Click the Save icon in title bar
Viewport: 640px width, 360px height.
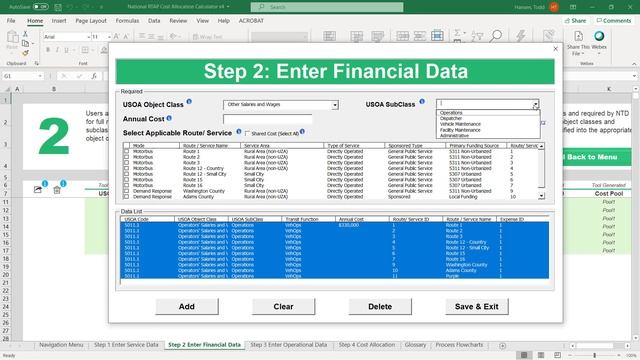pyautogui.click(x=58, y=7)
